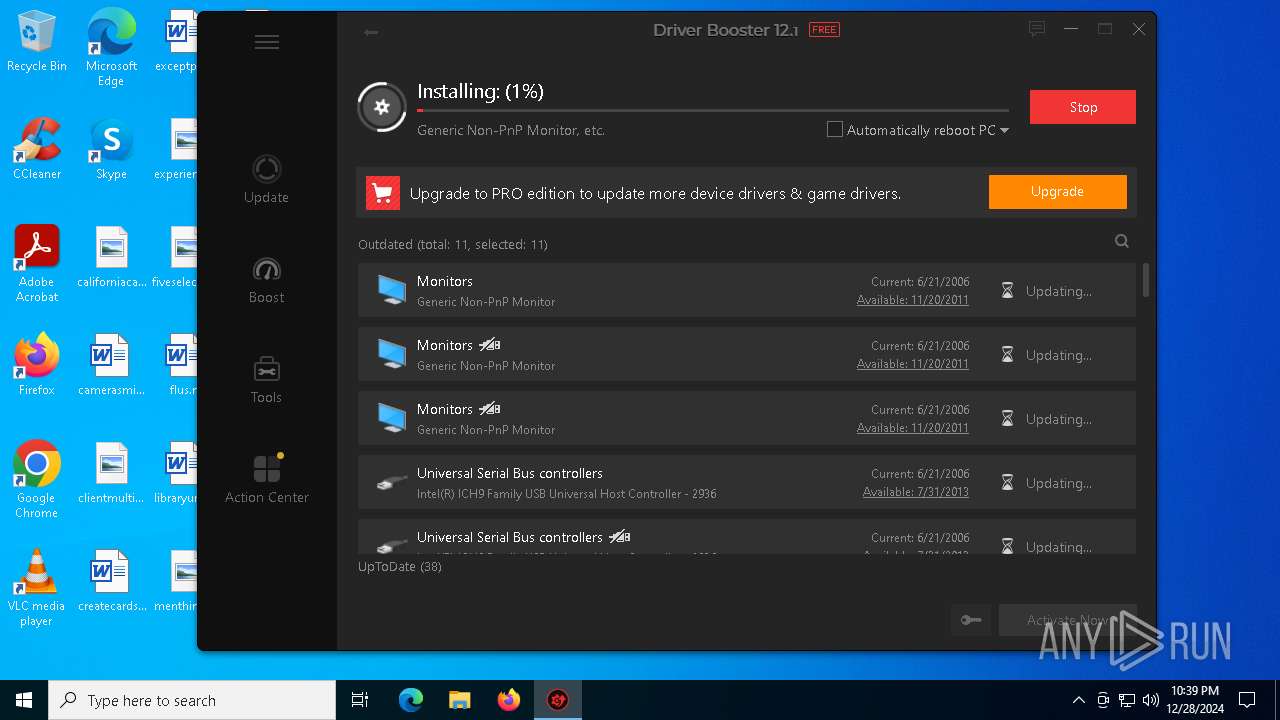Screen dimensions: 1280x720
Task: Open Skype desktop shortcut
Action: pyautogui.click(x=111, y=149)
